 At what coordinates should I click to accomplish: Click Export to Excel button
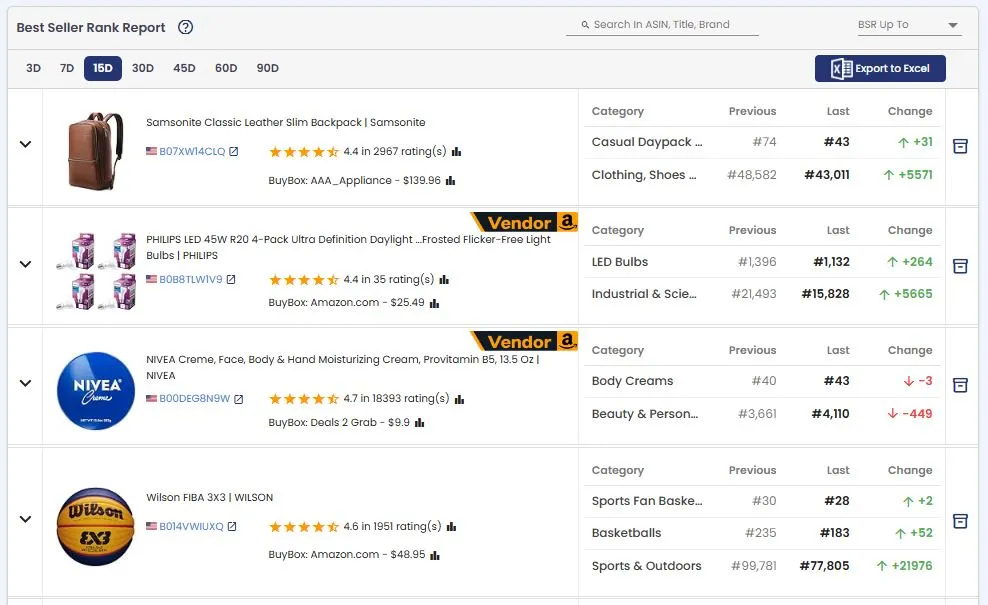[x=880, y=68]
